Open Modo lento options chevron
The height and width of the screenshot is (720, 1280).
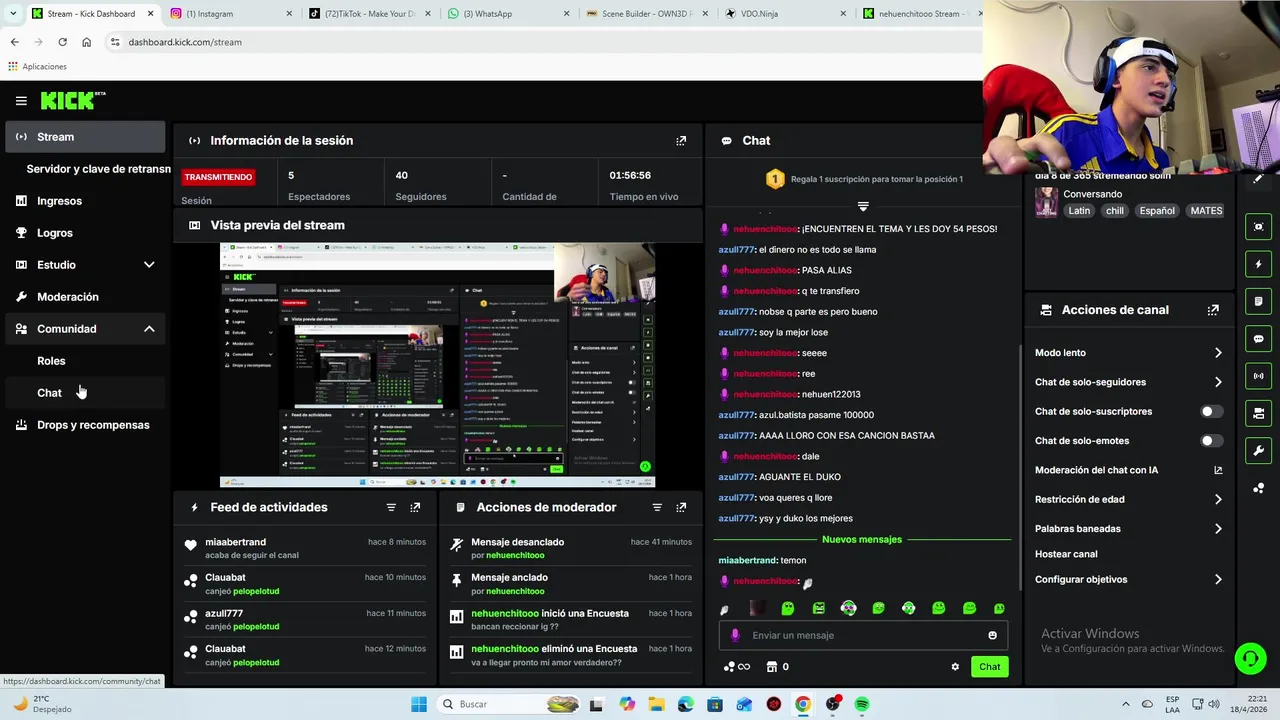tap(1218, 353)
